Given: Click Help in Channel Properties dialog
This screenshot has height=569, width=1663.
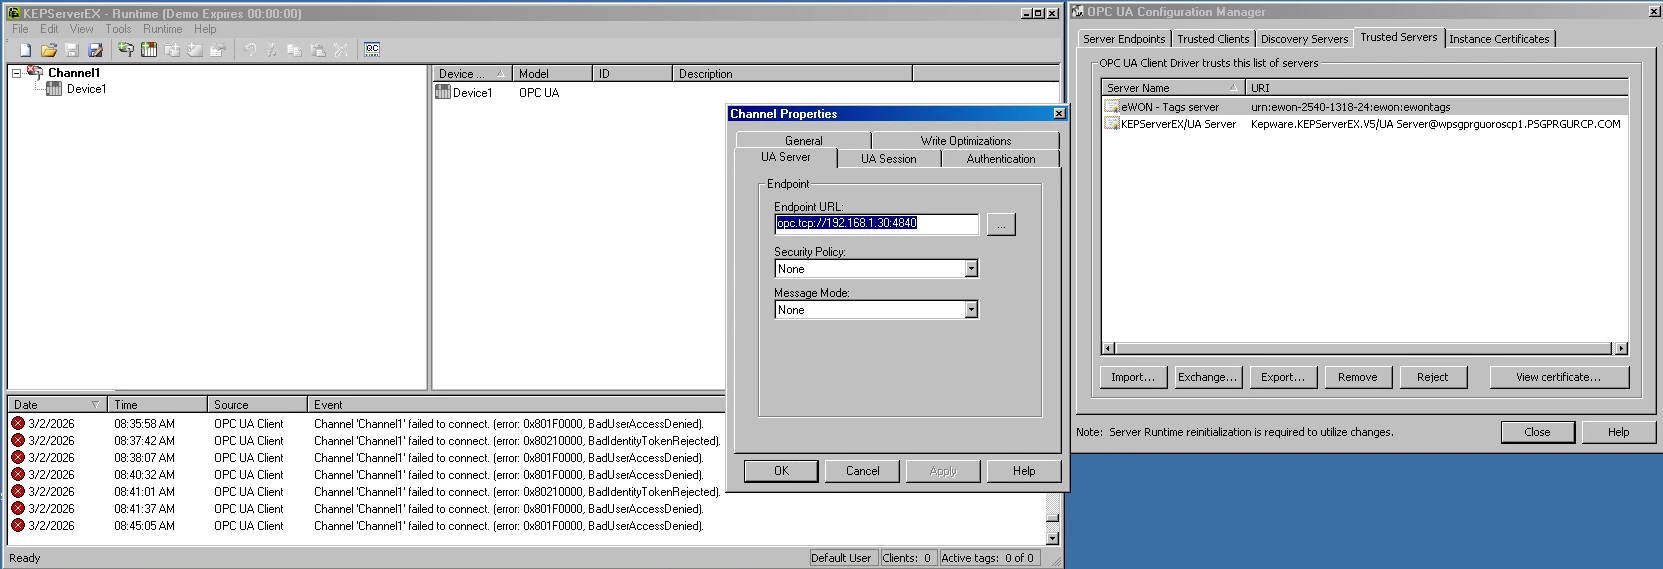Looking at the screenshot, I should 1024,471.
